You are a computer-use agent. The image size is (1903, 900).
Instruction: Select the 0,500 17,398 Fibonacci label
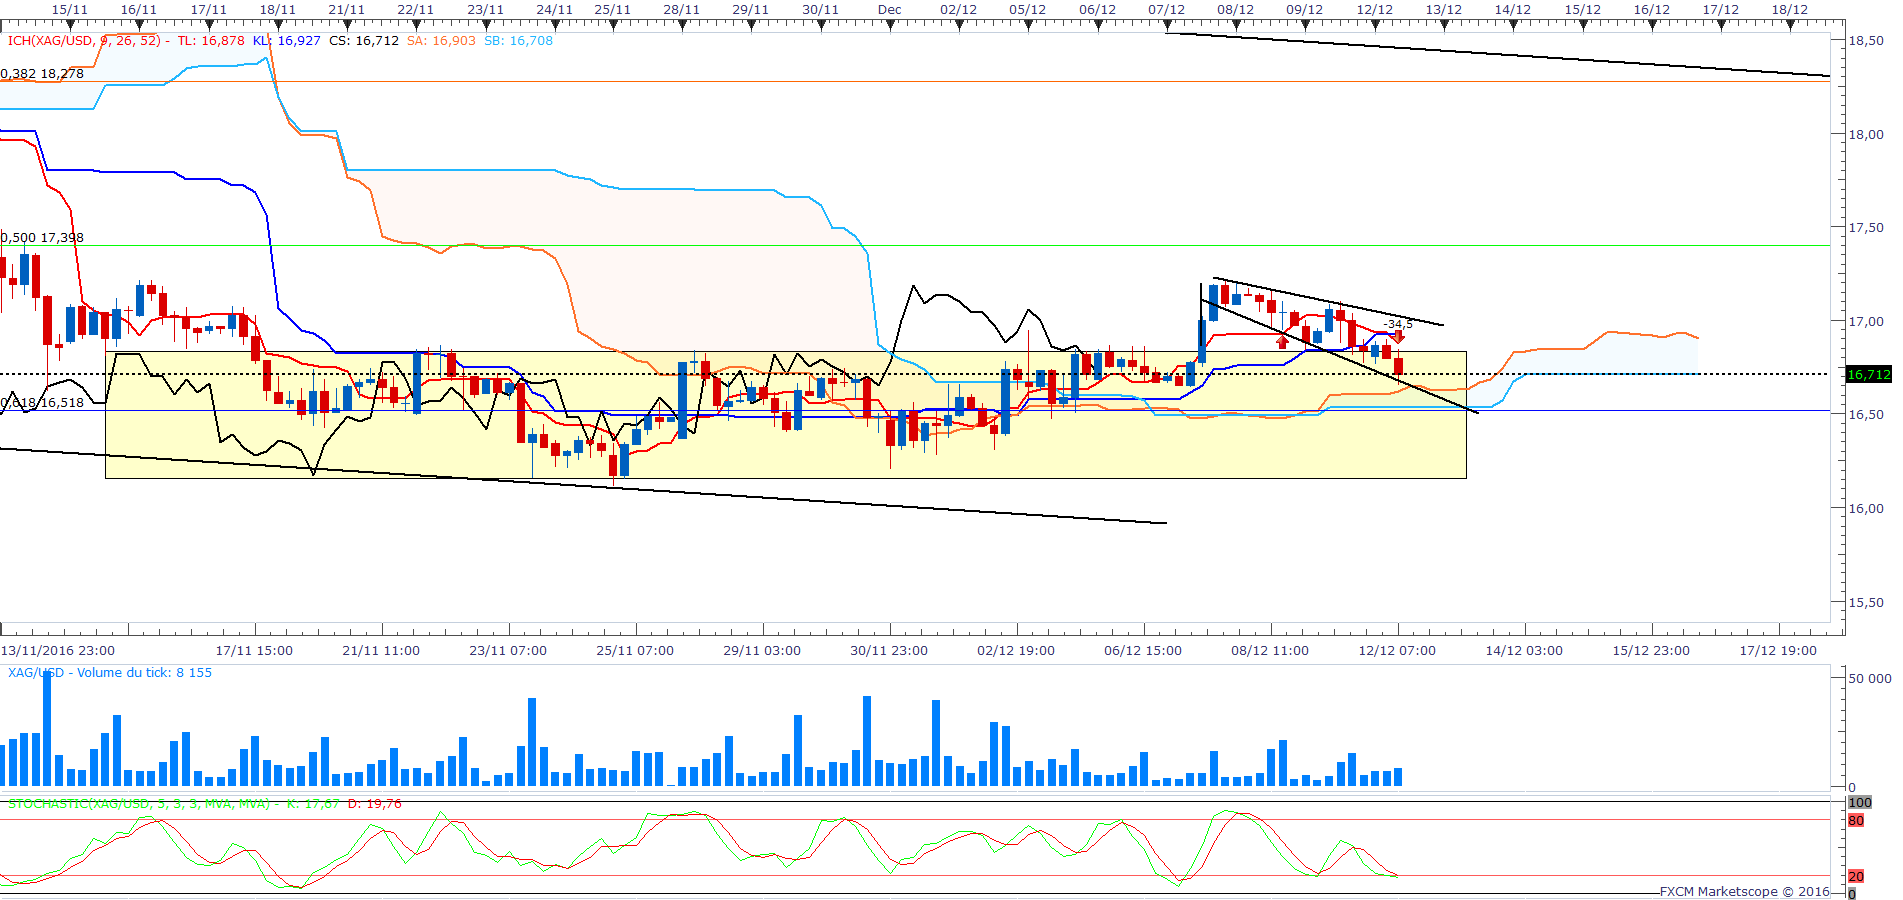pos(42,238)
